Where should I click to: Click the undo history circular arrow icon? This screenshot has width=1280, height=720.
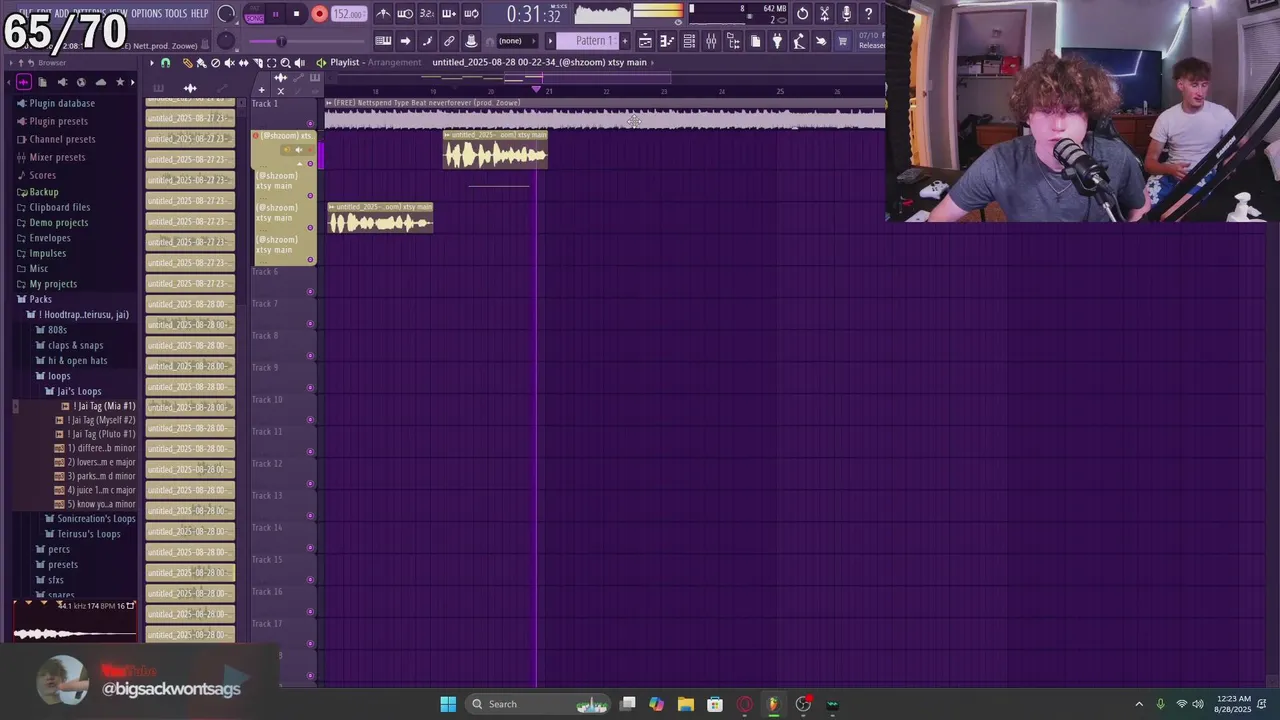click(802, 14)
